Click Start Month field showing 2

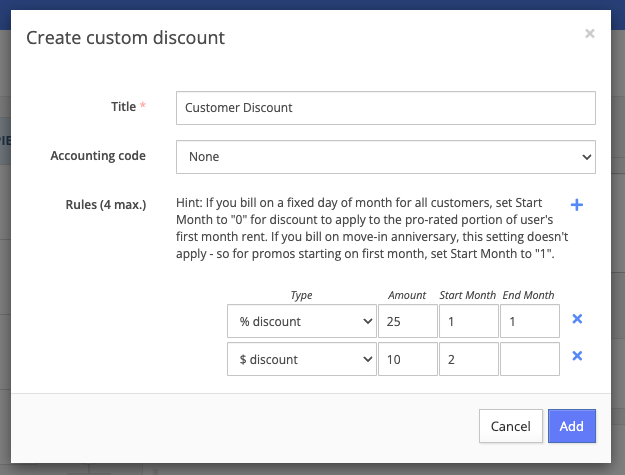[469, 358]
